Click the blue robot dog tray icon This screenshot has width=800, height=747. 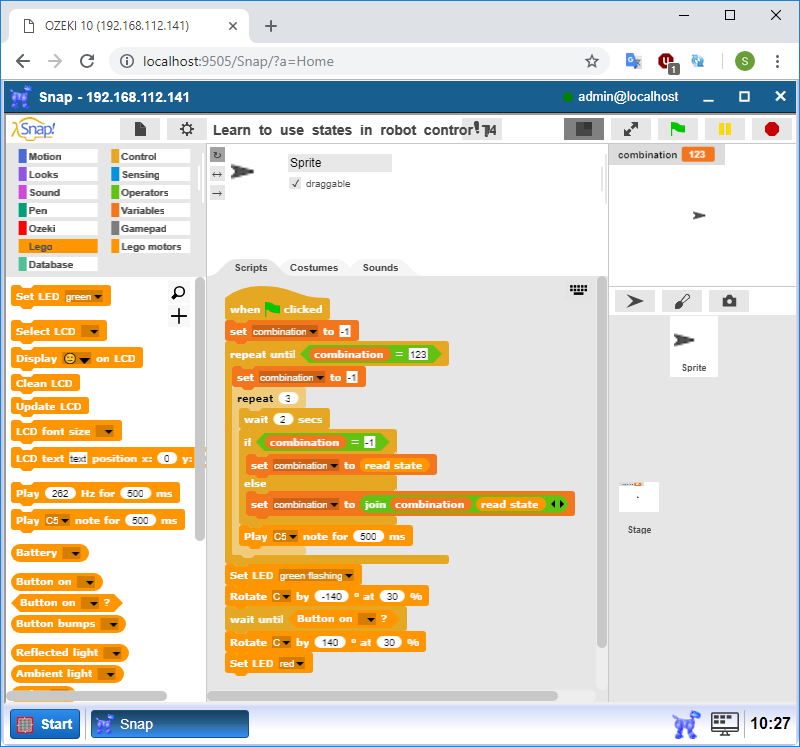tap(685, 724)
